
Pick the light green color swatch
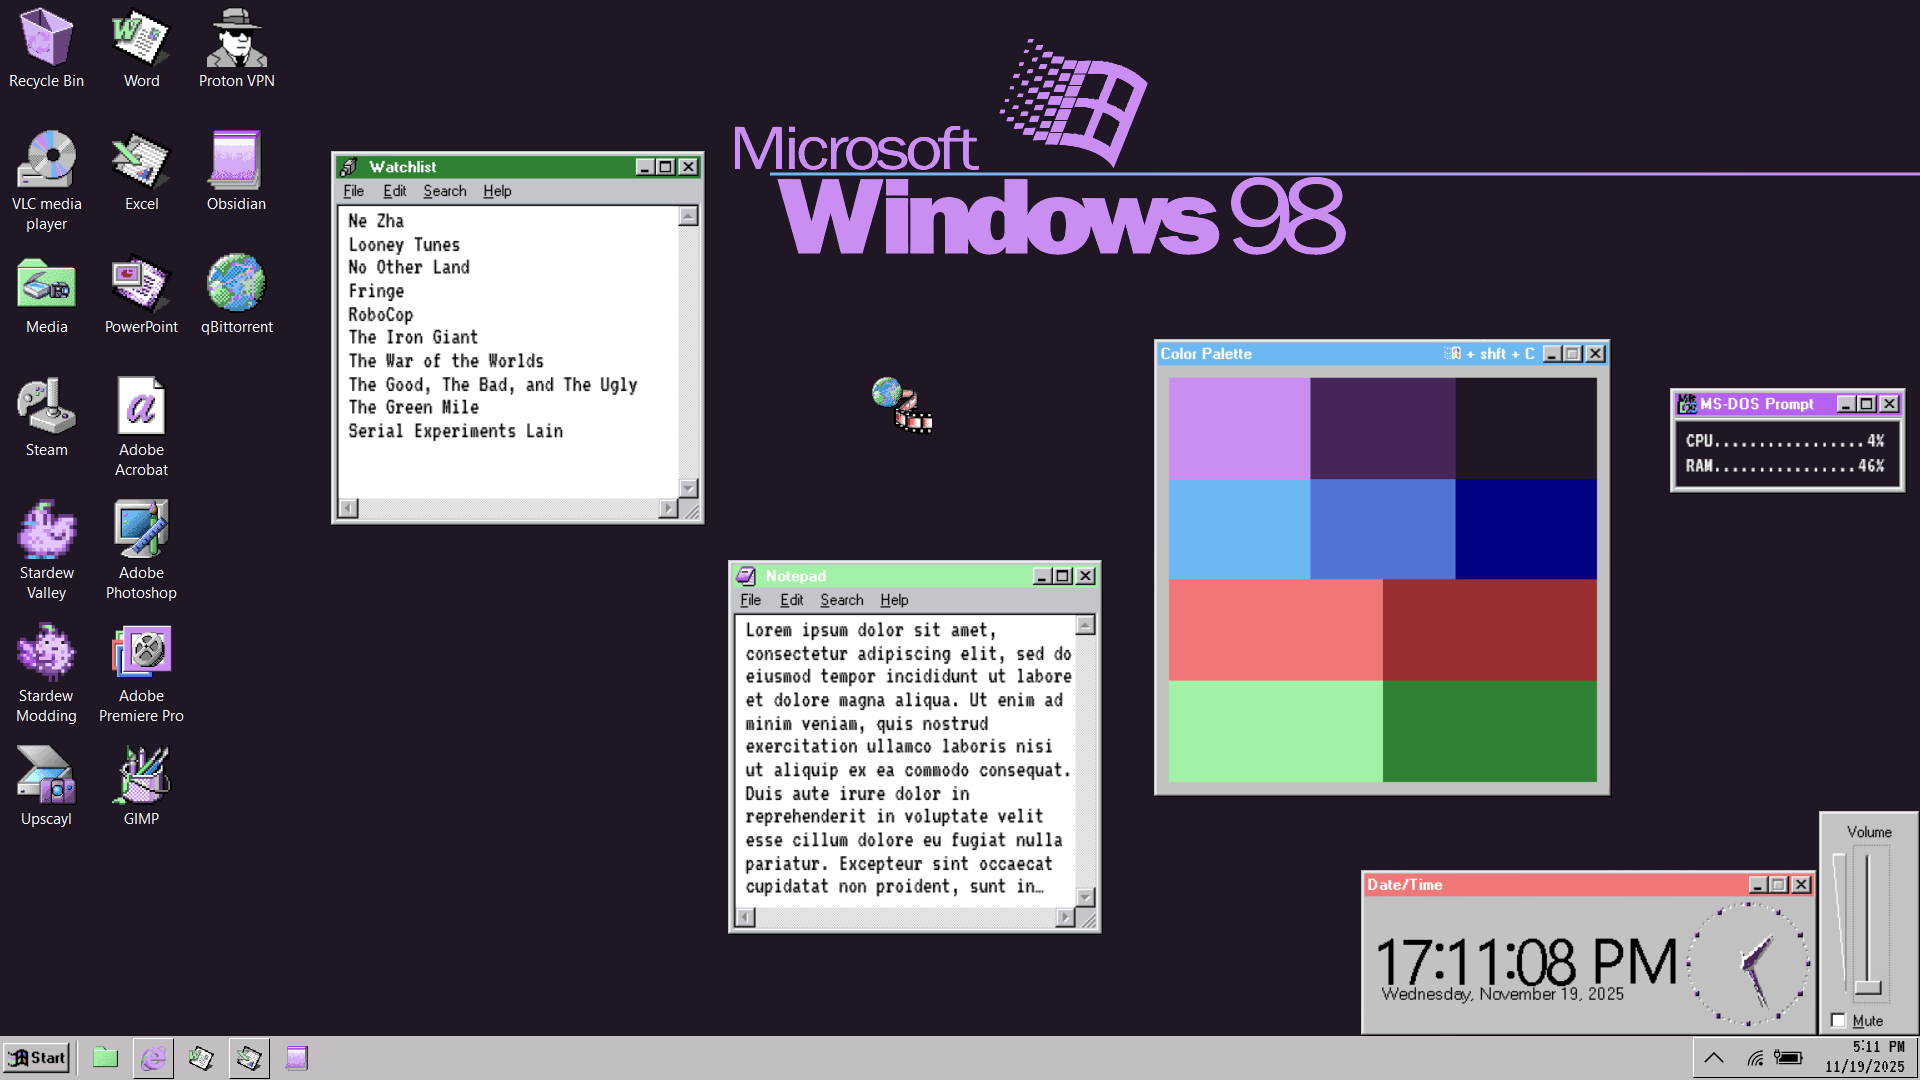(x=1275, y=731)
